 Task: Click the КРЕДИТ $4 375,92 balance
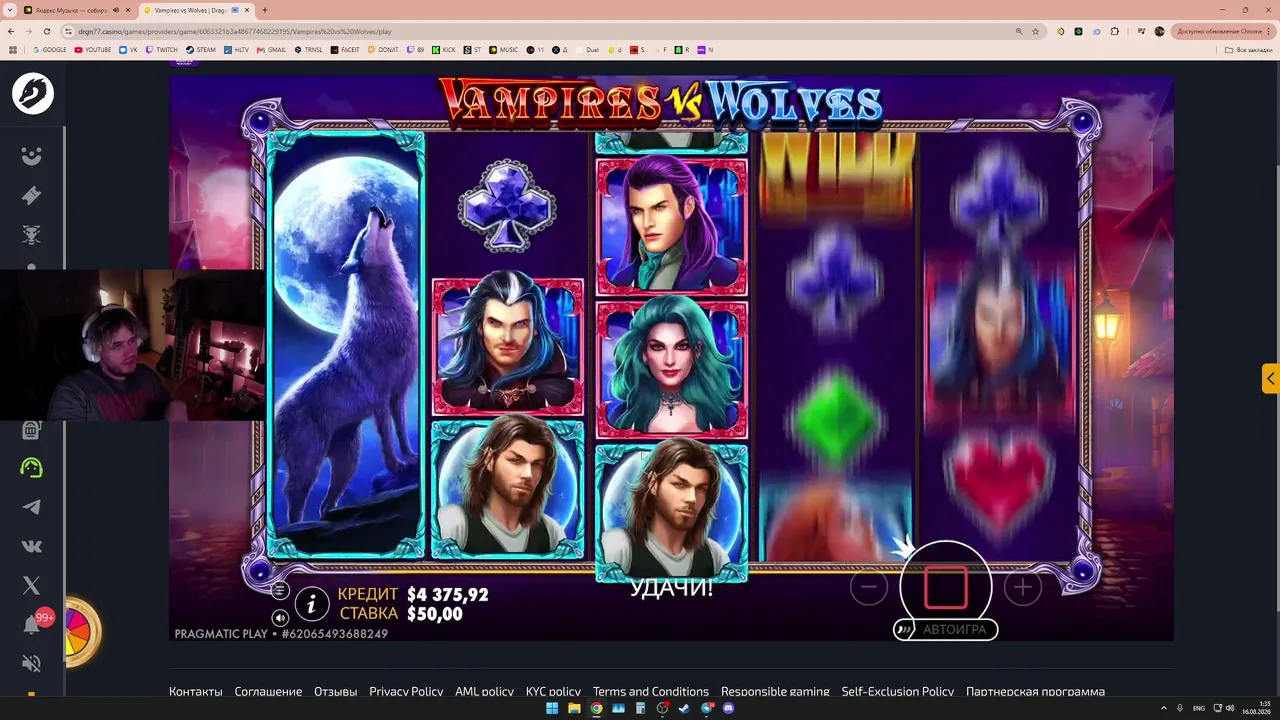(413, 594)
